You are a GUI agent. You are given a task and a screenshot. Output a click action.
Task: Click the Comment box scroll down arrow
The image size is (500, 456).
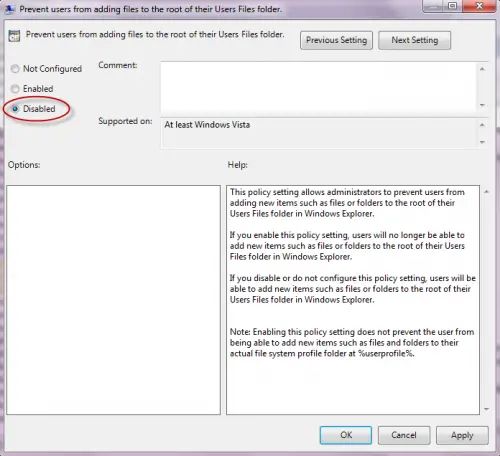click(x=482, y=105)
